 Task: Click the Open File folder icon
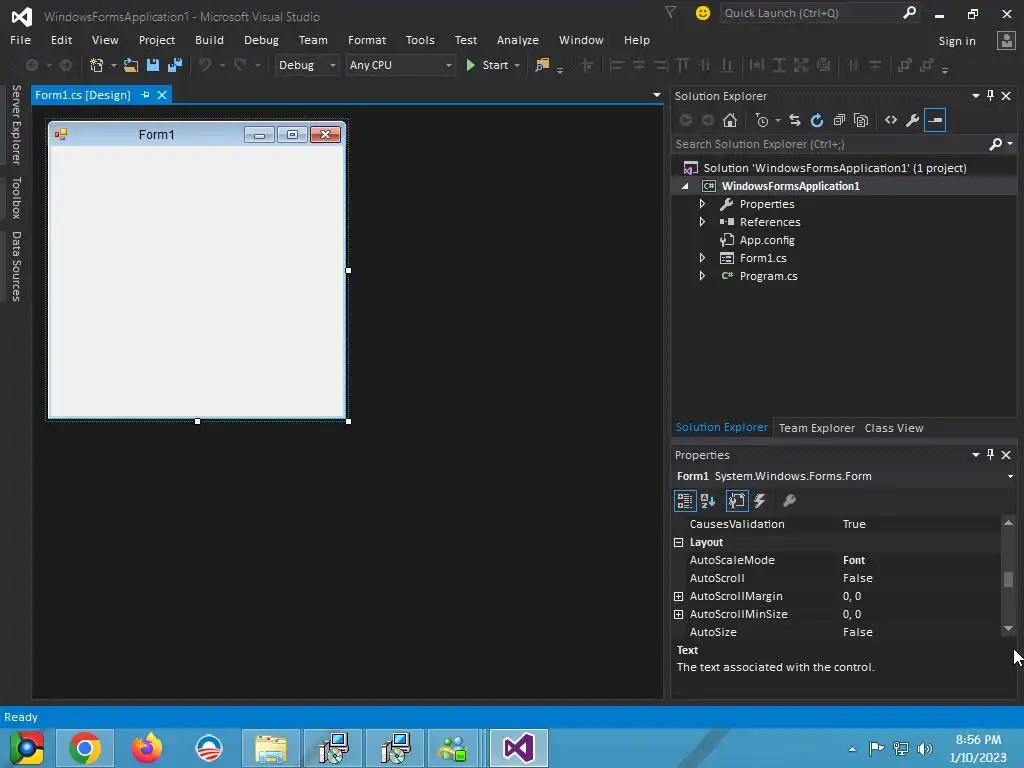[x=131, y=65]
